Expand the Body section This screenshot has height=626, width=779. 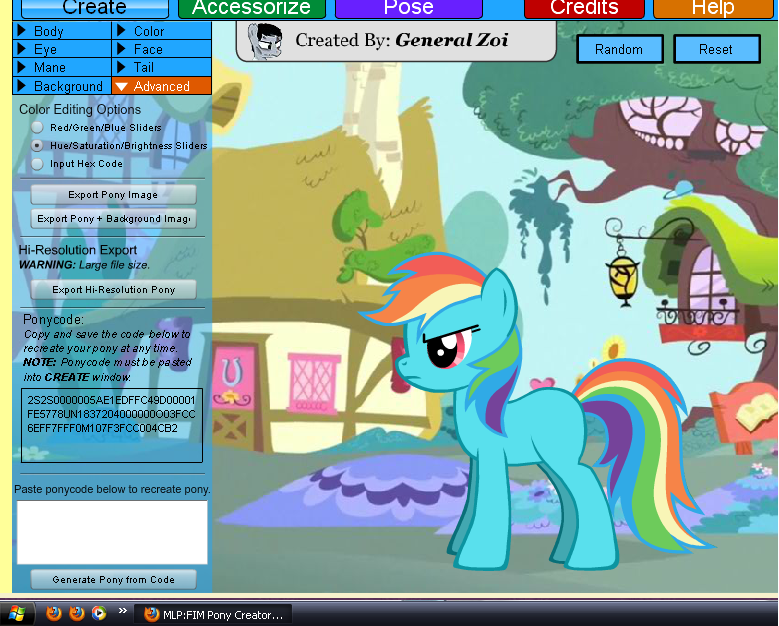[x=62, y=31]
